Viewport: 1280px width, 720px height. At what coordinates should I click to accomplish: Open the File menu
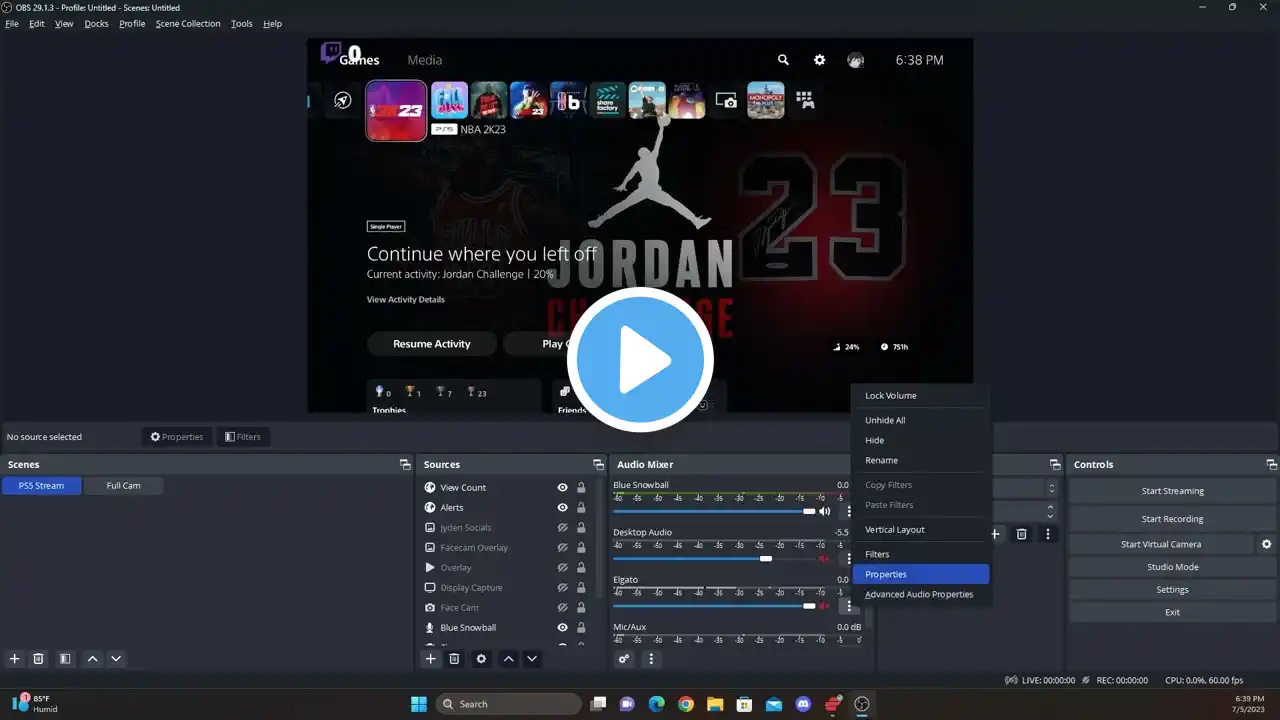click(x=12, y=24)
